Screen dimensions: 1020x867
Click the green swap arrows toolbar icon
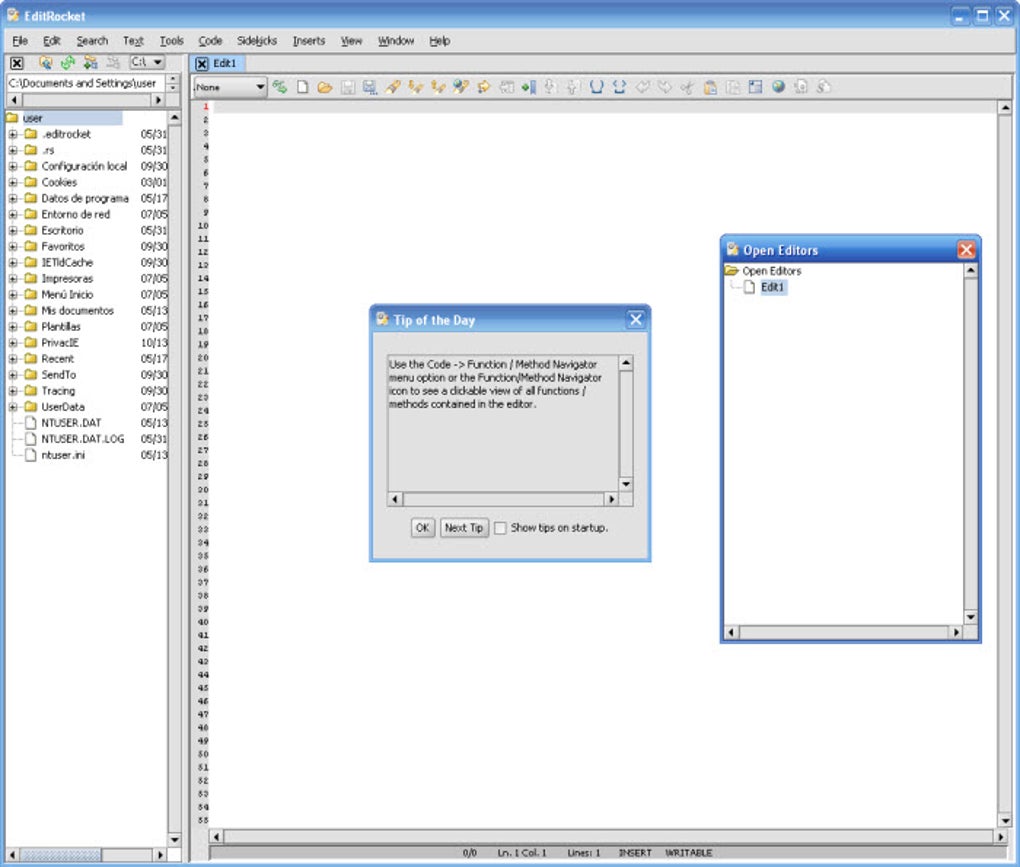pos(280,87)
